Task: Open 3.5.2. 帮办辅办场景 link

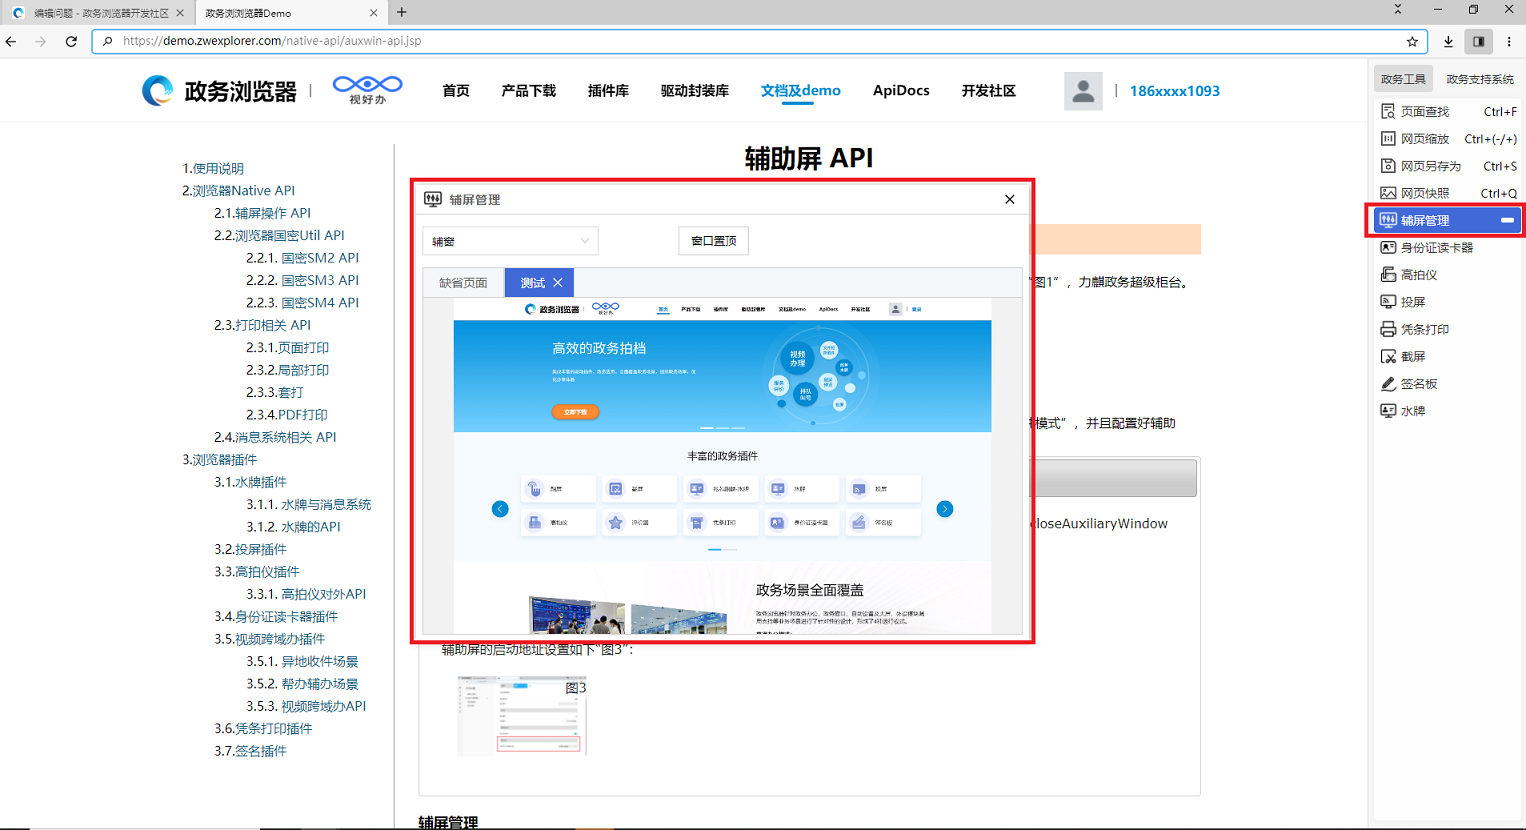Action: (x=302, y=684)
